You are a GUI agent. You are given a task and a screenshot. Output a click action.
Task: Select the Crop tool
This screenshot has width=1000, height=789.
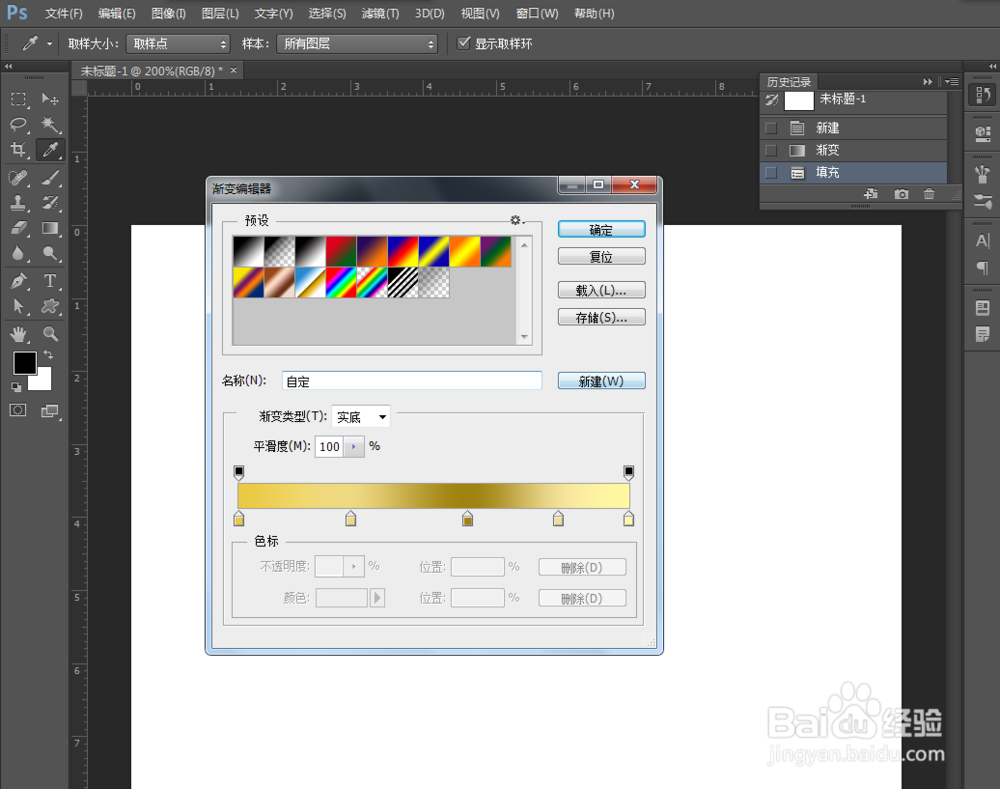(x=18, y=150)
